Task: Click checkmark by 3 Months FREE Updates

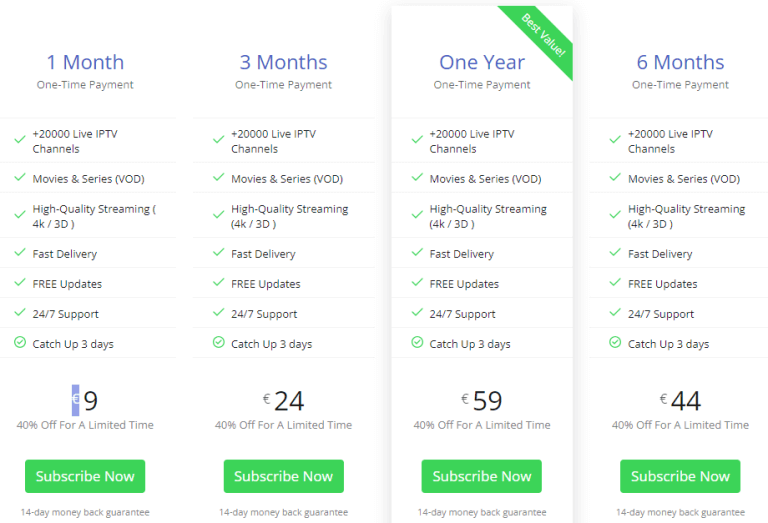Action: coord(218,283)
